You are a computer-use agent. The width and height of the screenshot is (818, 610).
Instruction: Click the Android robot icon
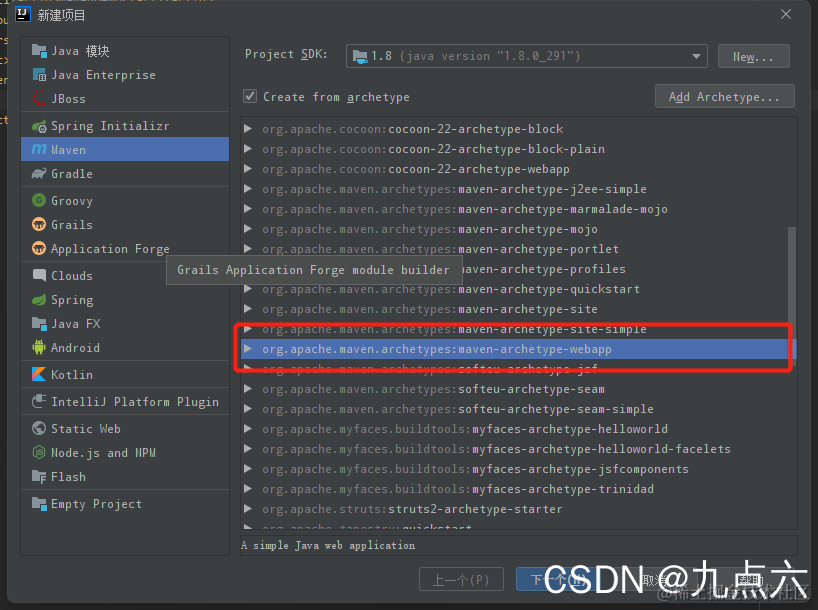pyautogui.click(x=39, y=348)
